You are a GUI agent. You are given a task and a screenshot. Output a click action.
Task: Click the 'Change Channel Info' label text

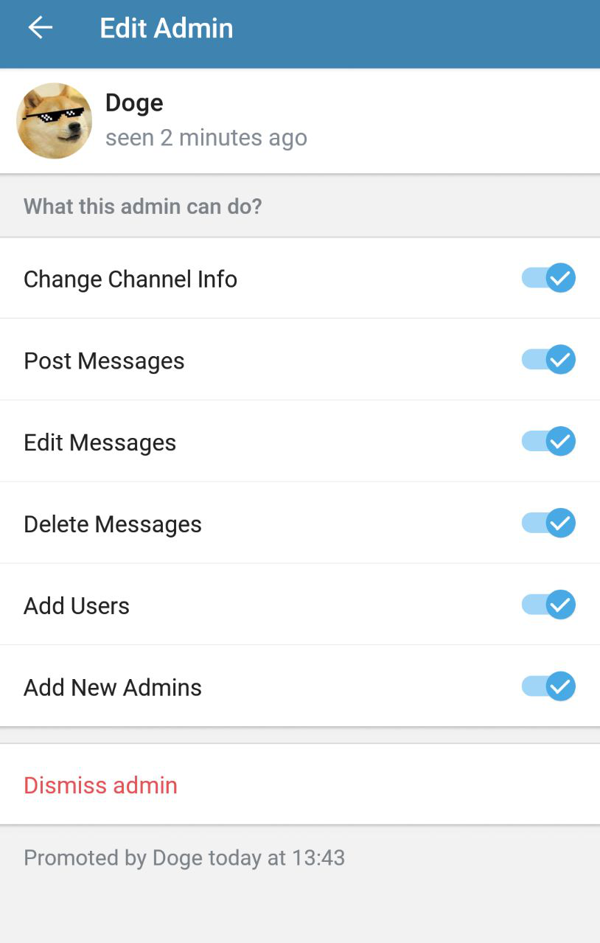coord(130,279)
